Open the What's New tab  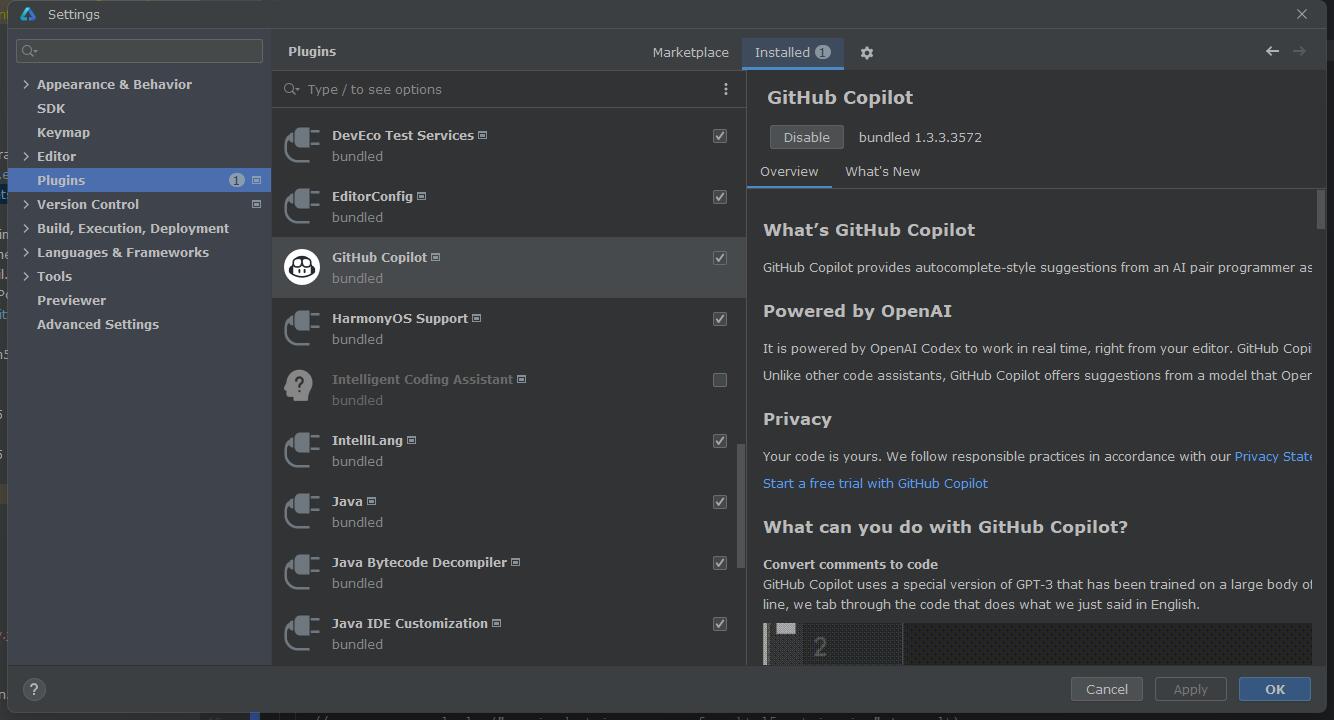point(882,171)
